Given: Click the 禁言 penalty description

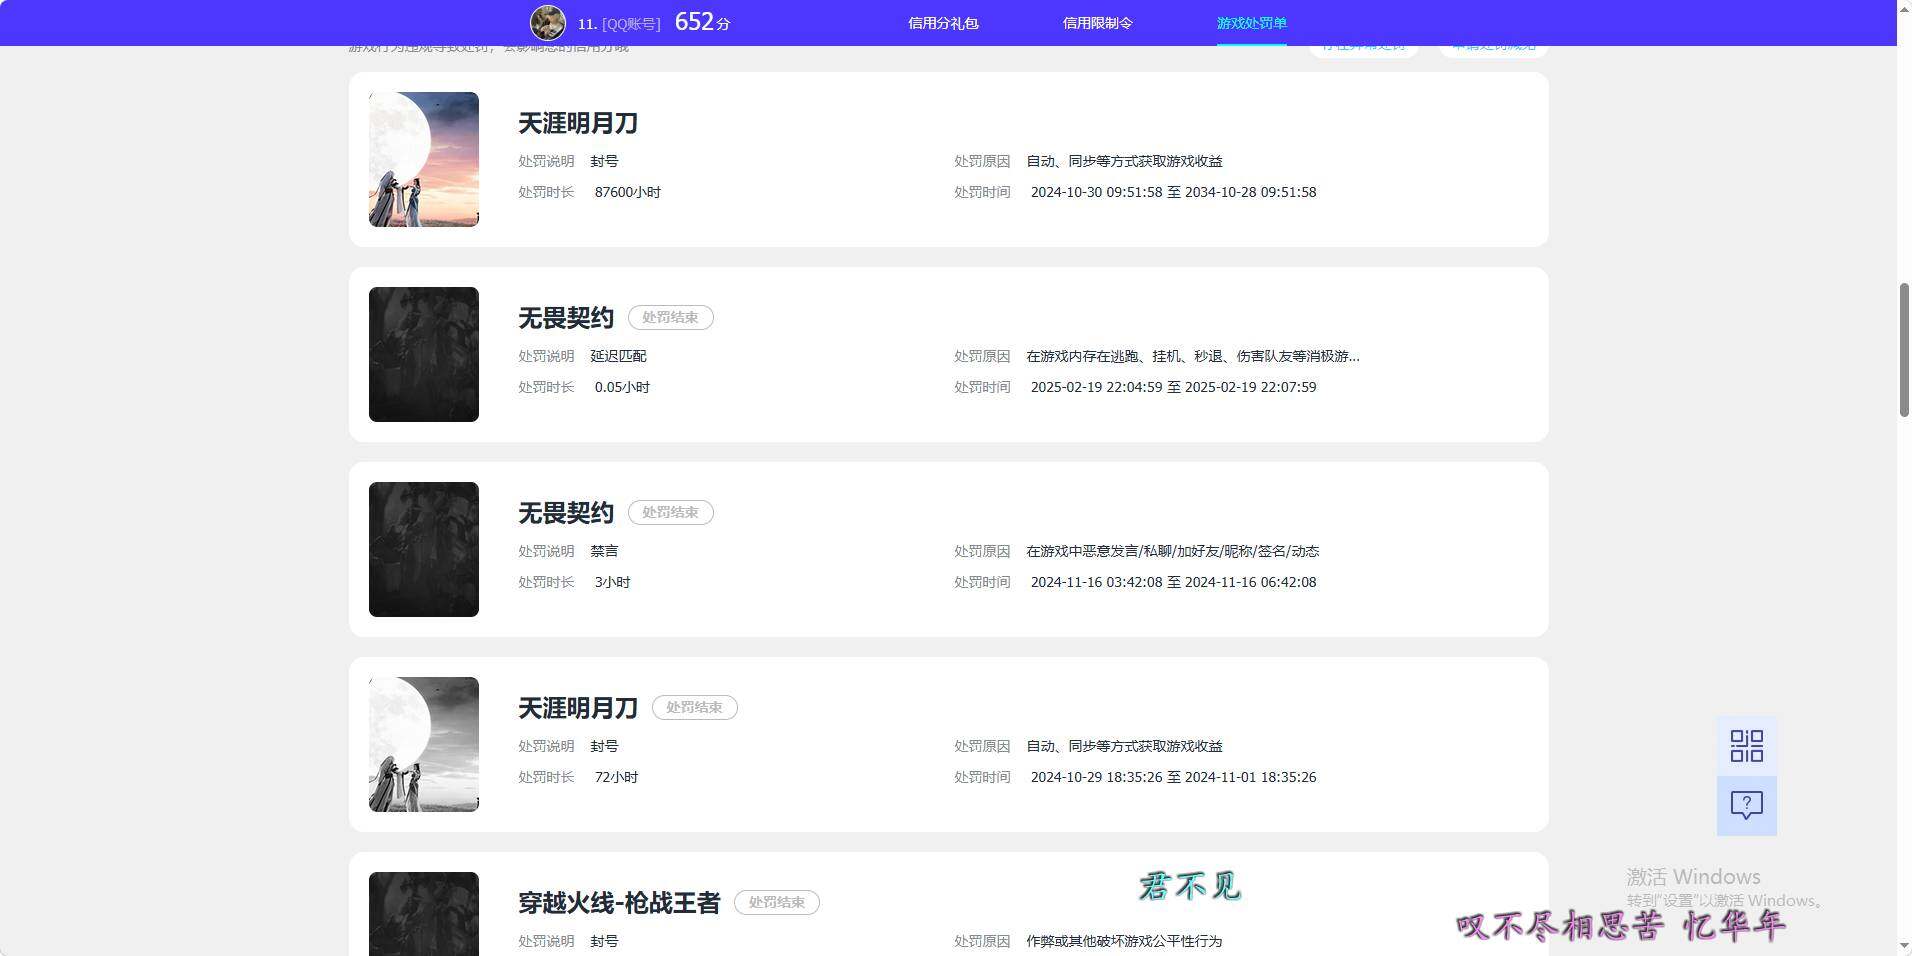Looking at the screenshot, I should (x=604, y=551).
